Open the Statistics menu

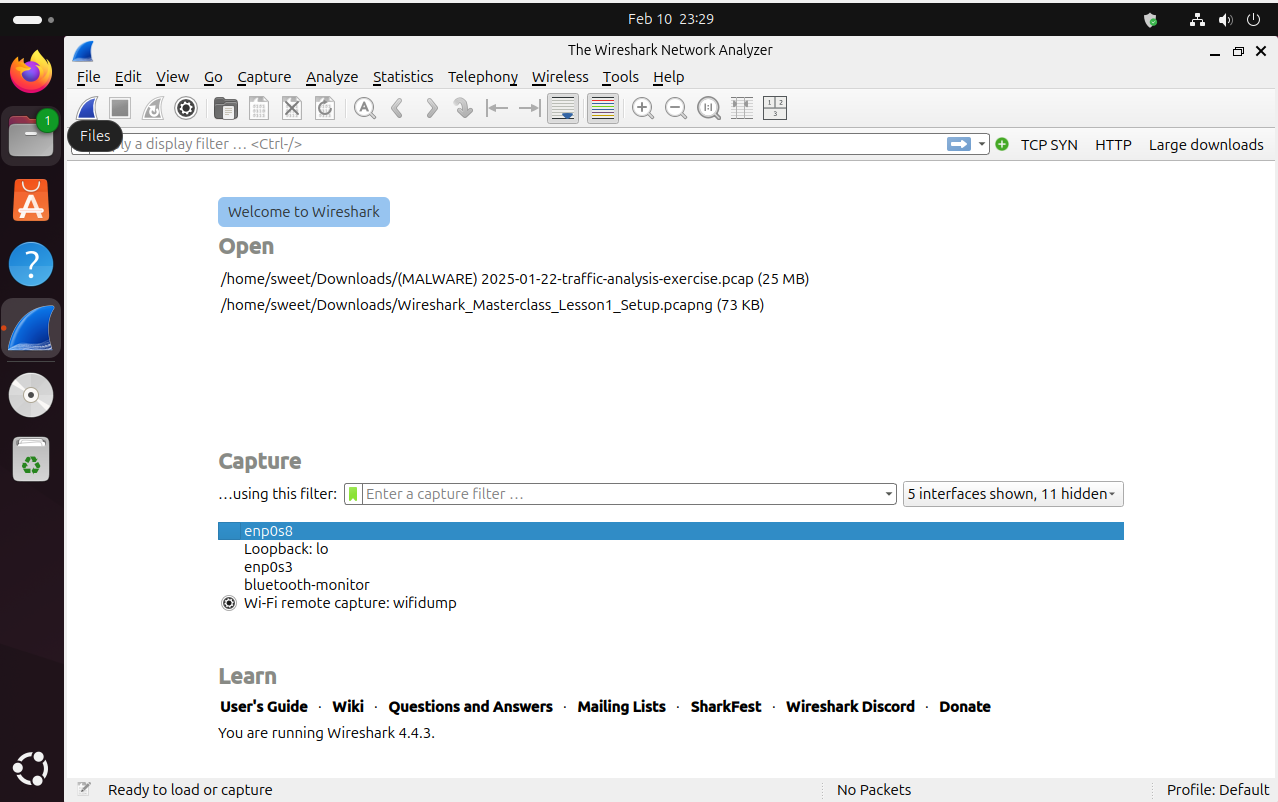click(x=403, y=77)
